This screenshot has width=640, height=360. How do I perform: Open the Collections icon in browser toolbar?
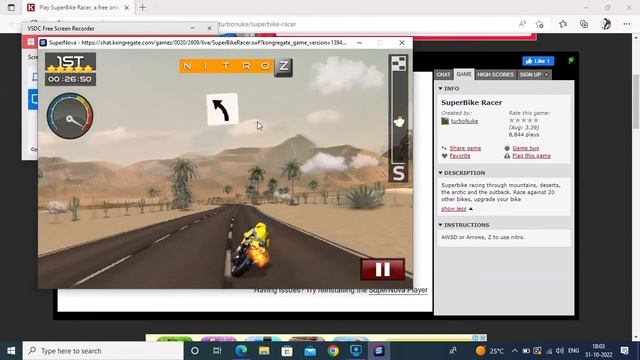(x=584, y=24)
